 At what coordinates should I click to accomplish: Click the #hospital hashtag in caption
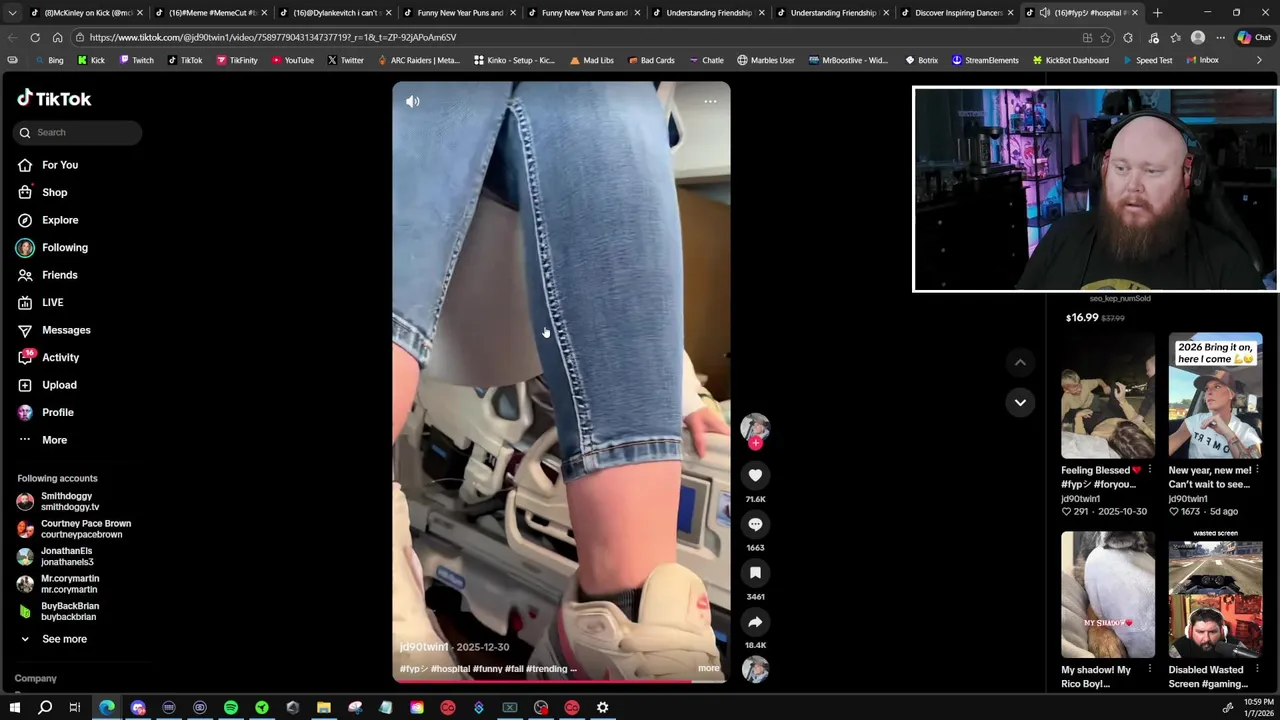click(450, 669)
